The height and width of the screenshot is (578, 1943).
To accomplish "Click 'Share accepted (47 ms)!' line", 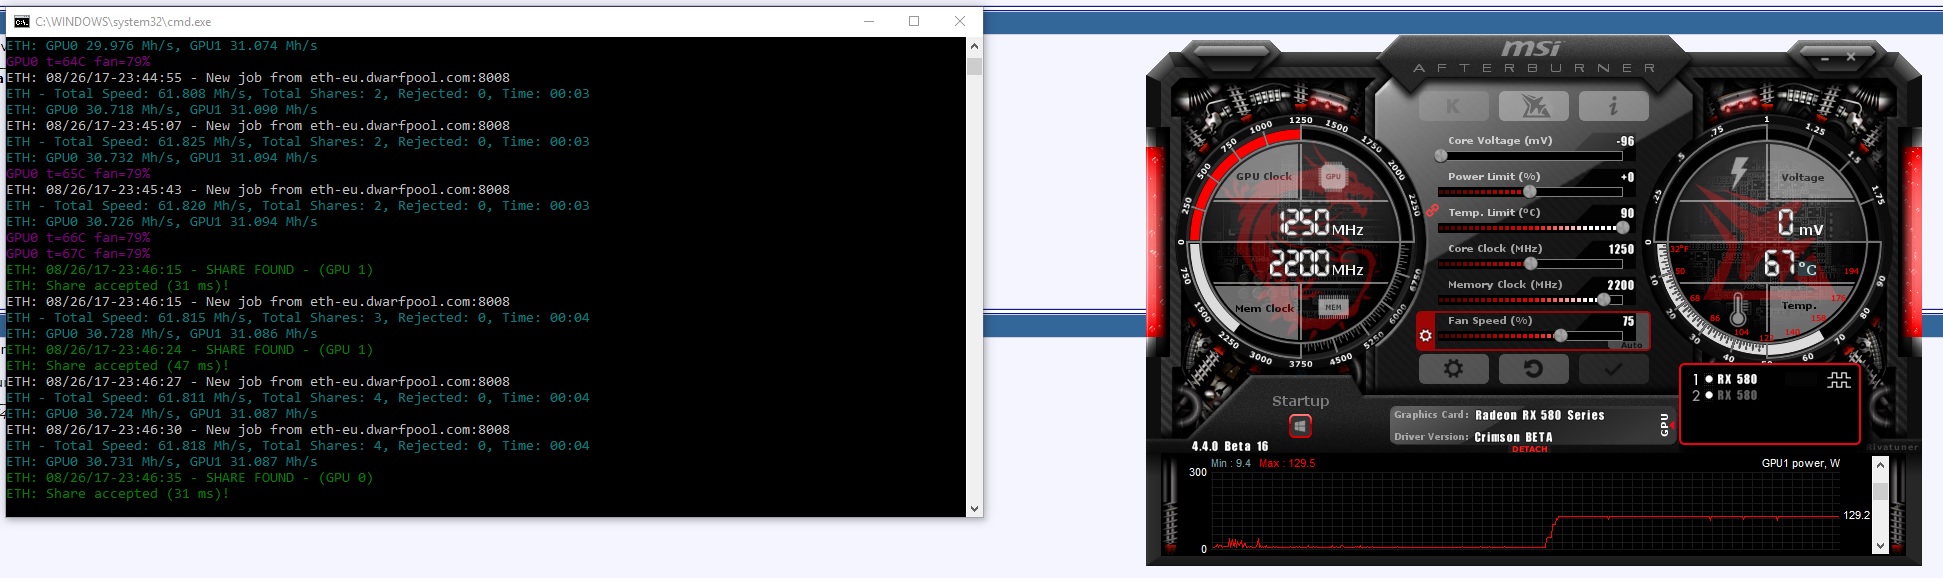I will [118, 365].
